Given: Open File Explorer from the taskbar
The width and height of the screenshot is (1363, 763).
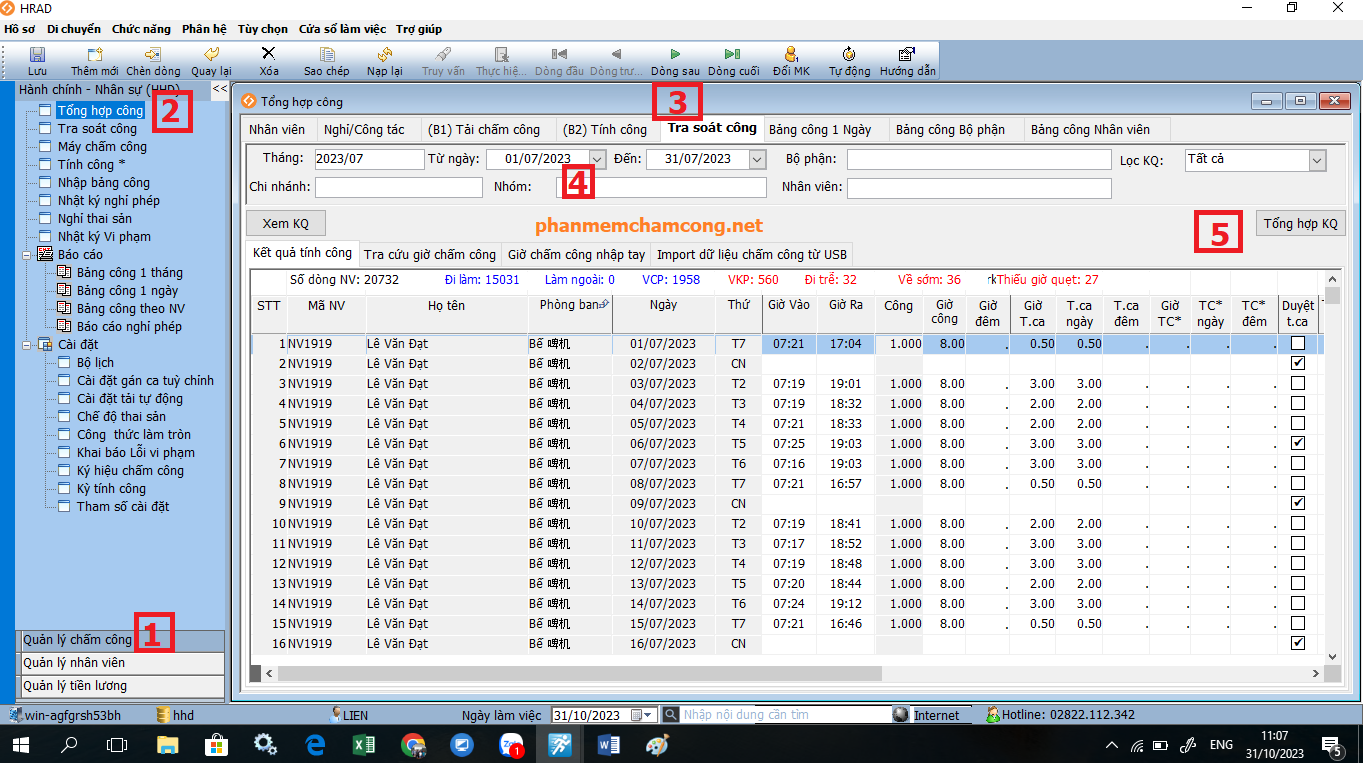Looking at the screenshot, I should click(167, 745).
